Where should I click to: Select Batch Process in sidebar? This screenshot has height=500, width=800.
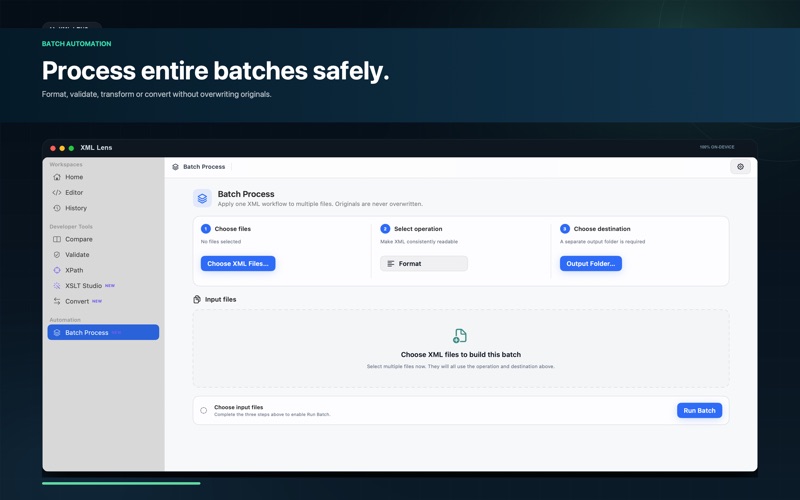[x=103, y=332]
